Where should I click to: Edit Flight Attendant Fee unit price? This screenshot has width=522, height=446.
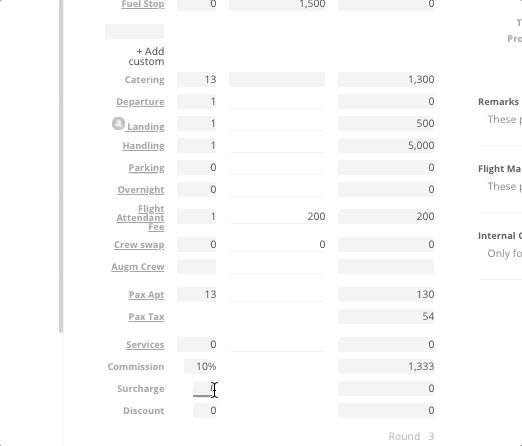click(277, 217)
